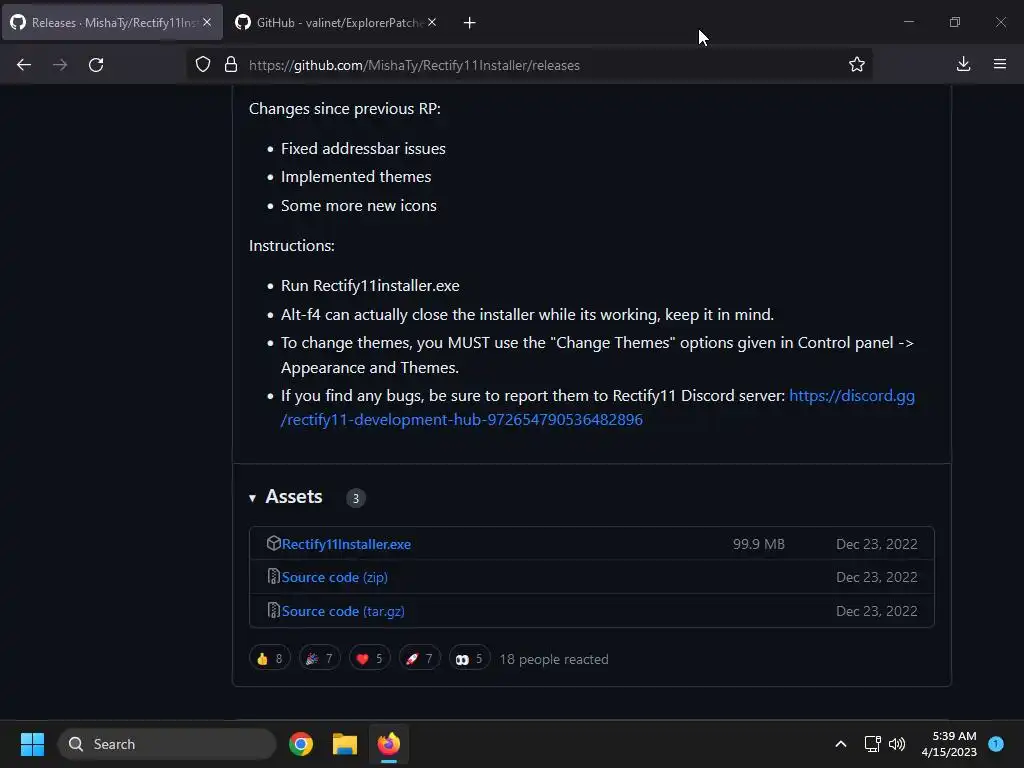Download Source code (zip)

click(334, 577)
